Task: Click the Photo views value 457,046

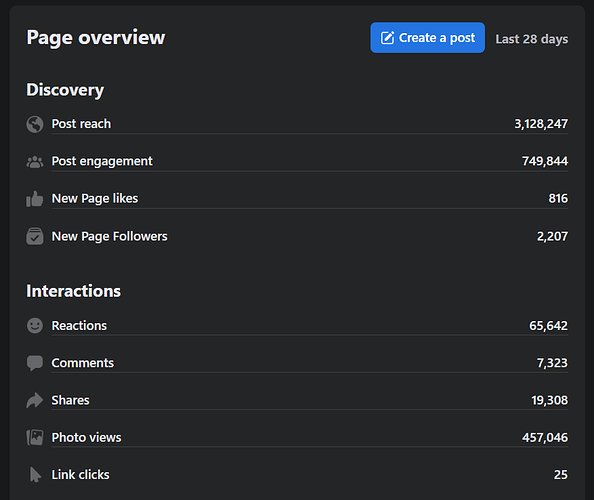Action: coord(545,438)
